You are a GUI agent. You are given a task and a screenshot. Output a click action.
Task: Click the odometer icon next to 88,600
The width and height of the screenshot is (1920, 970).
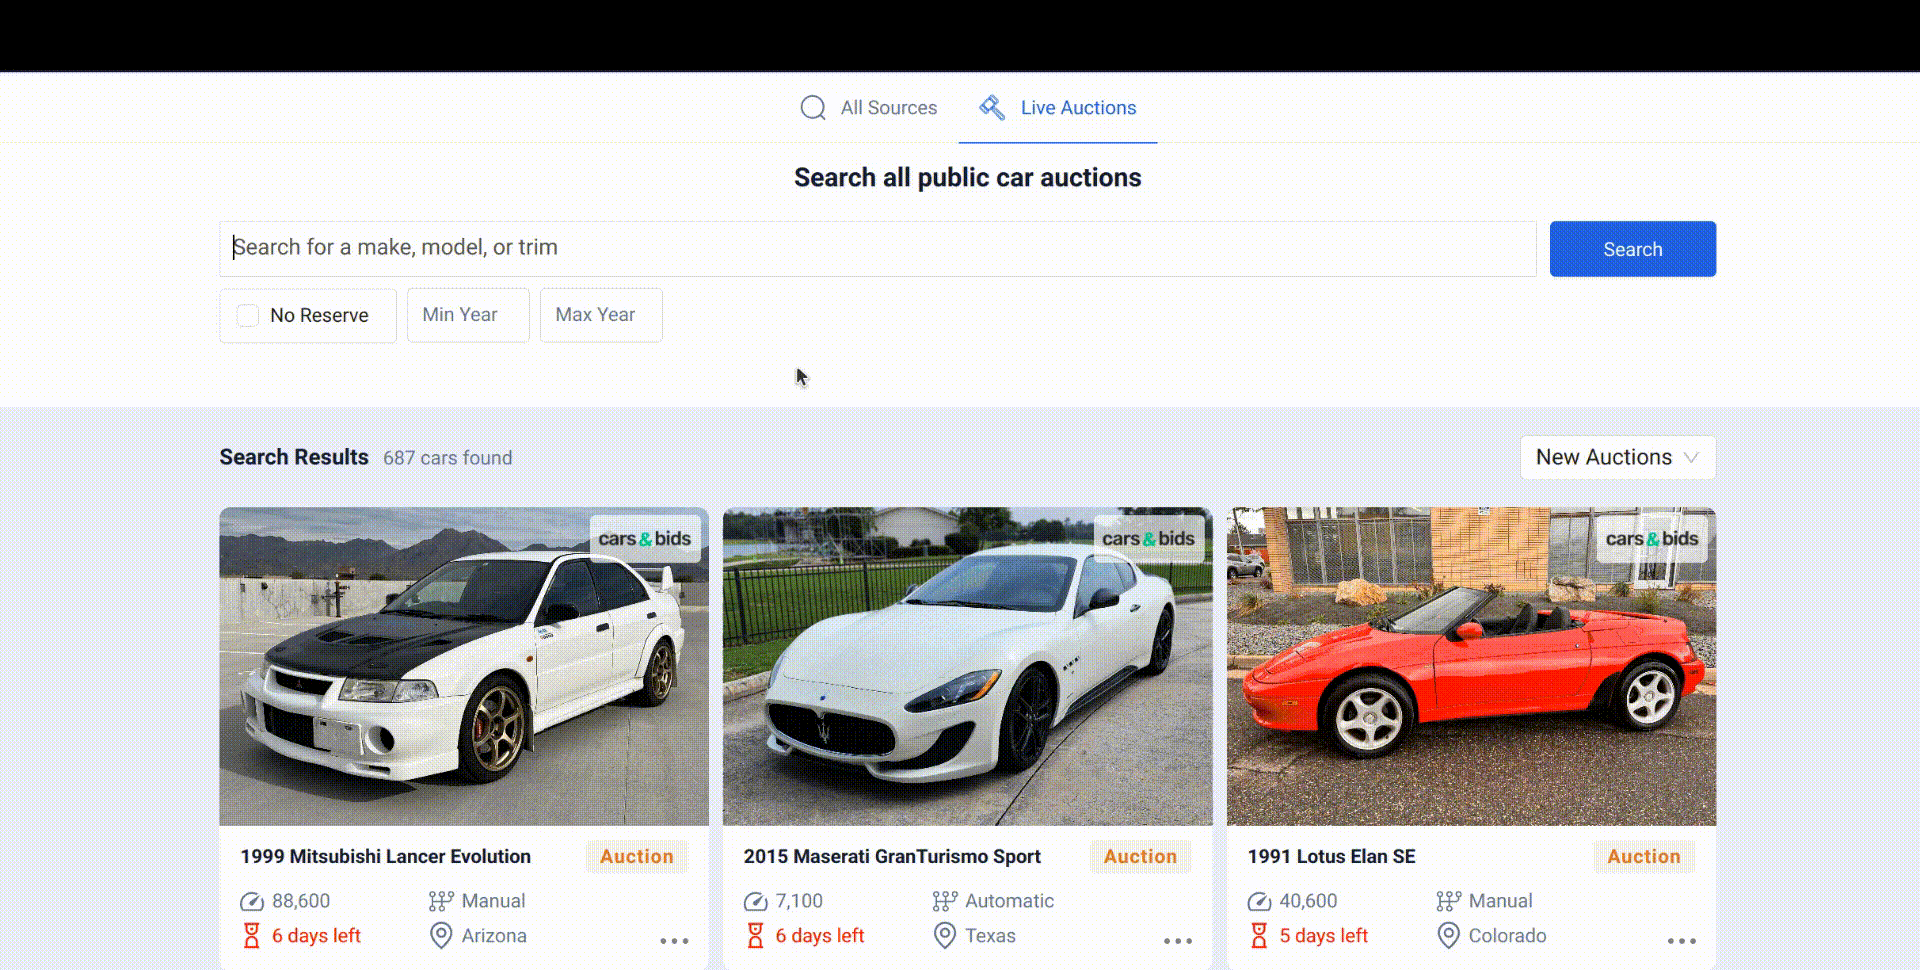252,902
